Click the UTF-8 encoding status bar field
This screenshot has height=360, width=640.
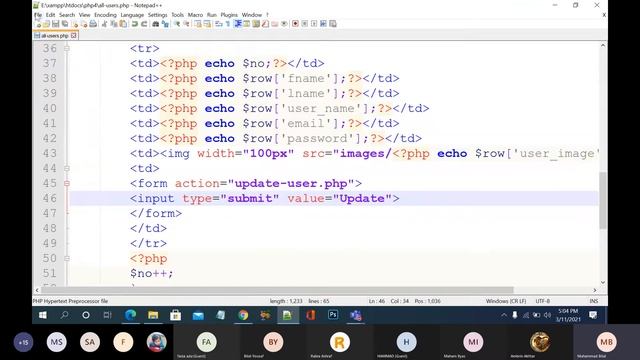click(x=542, y=301)
